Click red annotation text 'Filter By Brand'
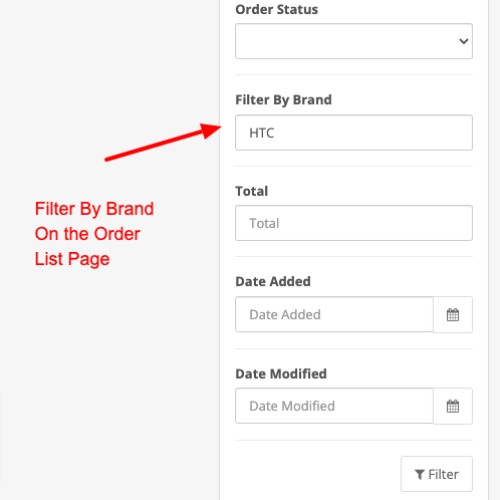 pyautogui.click(x=94, y=209)
